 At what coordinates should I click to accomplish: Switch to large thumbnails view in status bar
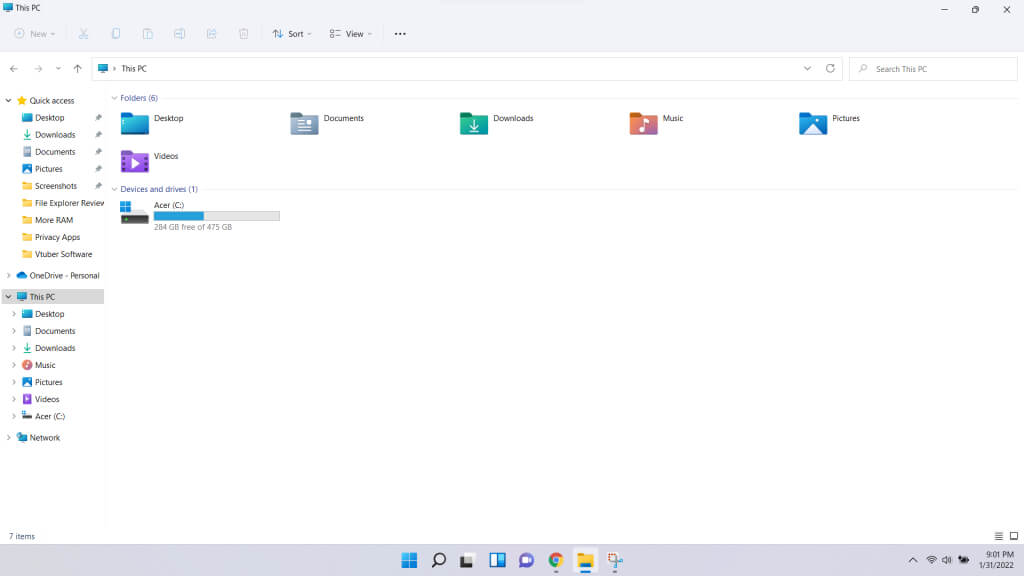1012,537
